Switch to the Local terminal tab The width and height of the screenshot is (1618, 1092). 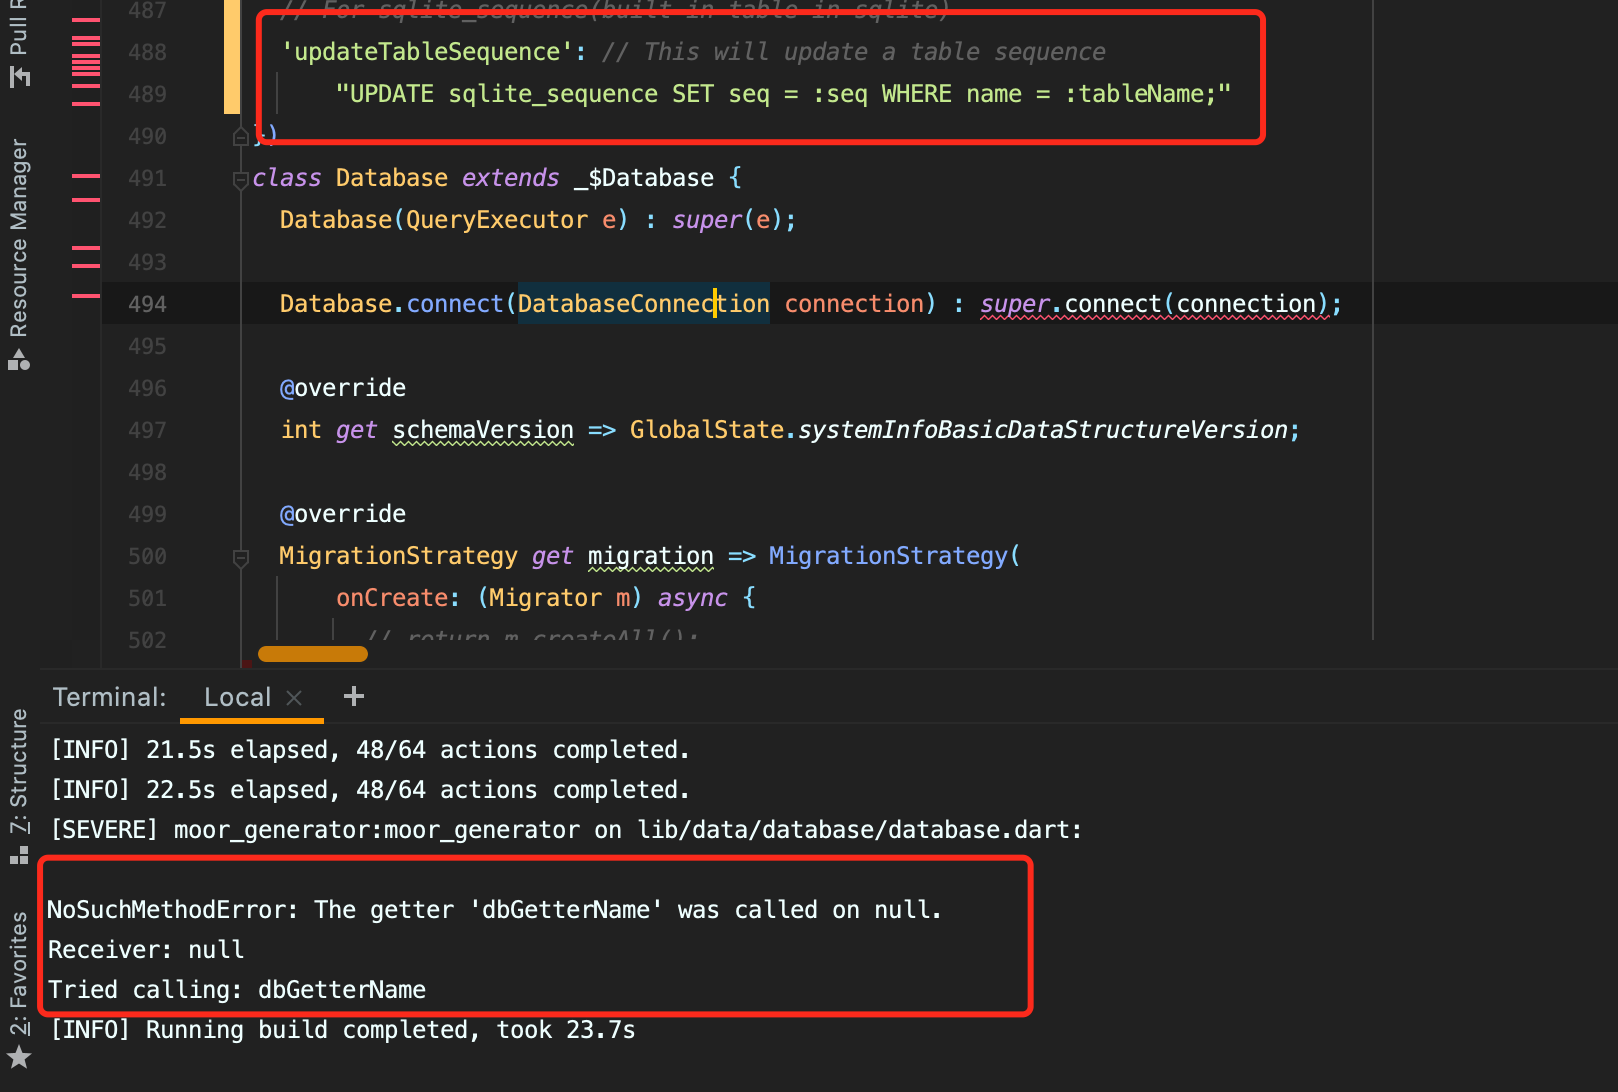coord(237,697)
